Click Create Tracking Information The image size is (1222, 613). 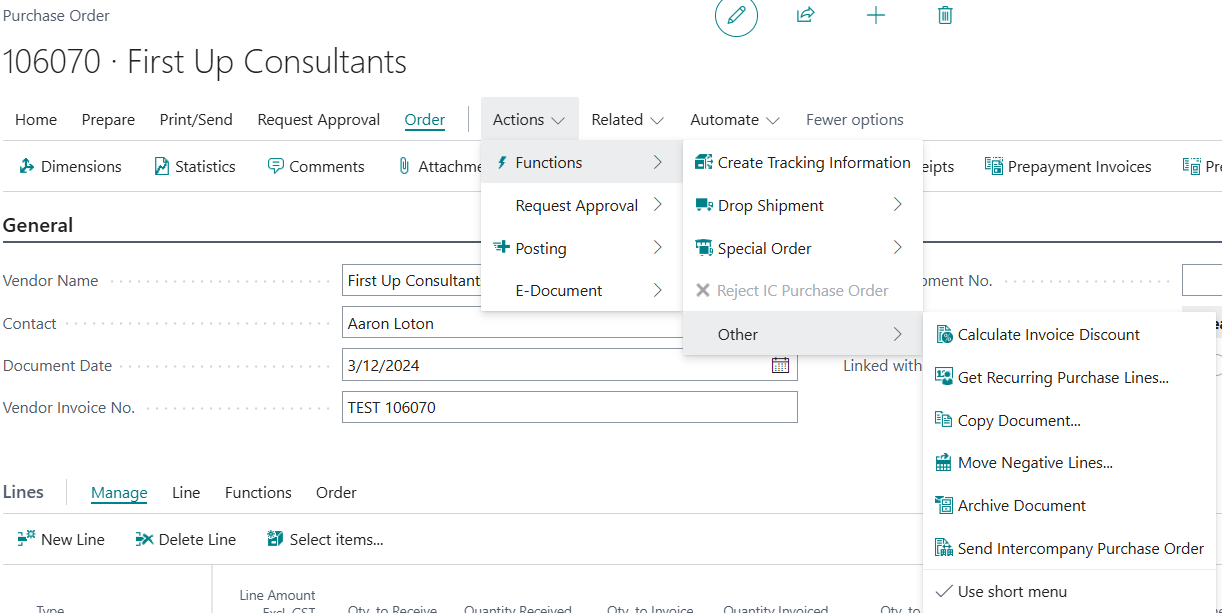click(802, 162)
